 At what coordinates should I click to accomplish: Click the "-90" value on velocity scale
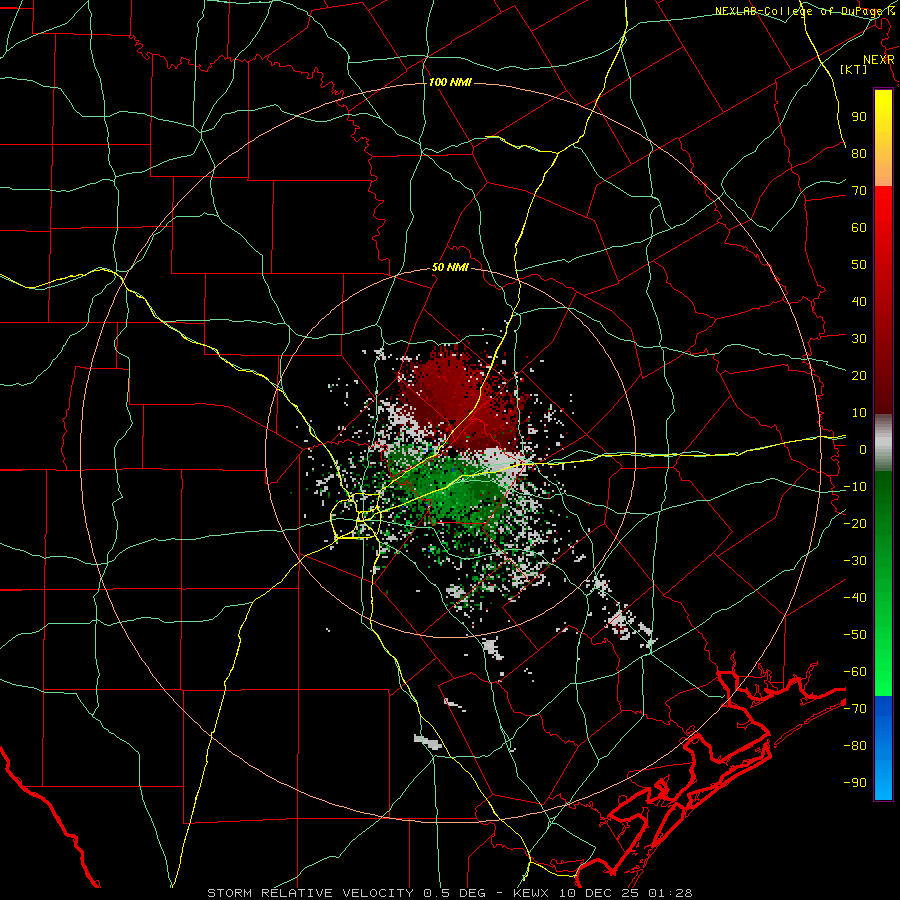[855, 782]
